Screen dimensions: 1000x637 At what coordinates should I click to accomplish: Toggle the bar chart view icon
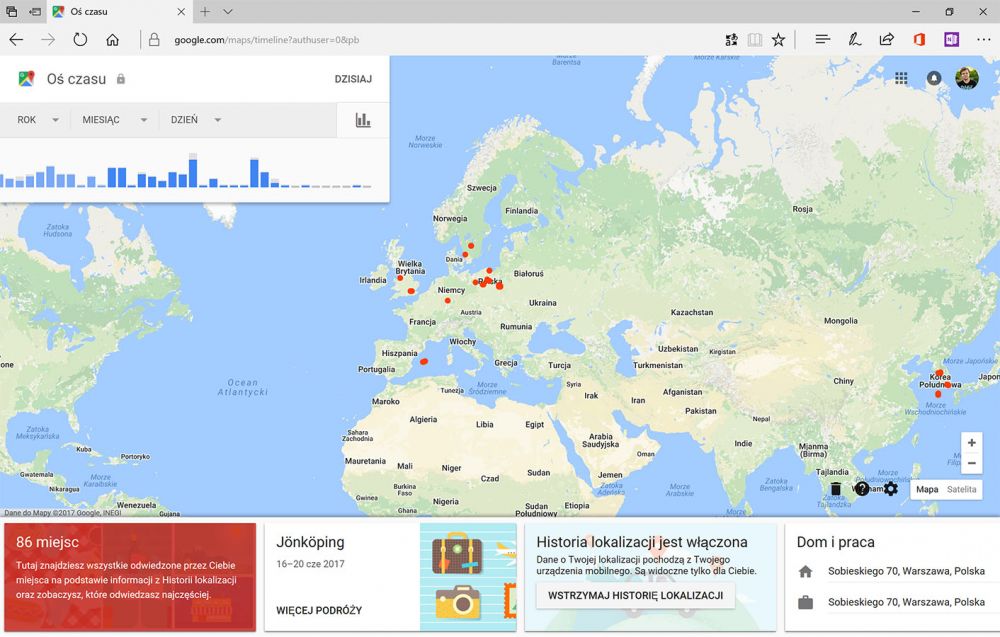pos(363,120)
